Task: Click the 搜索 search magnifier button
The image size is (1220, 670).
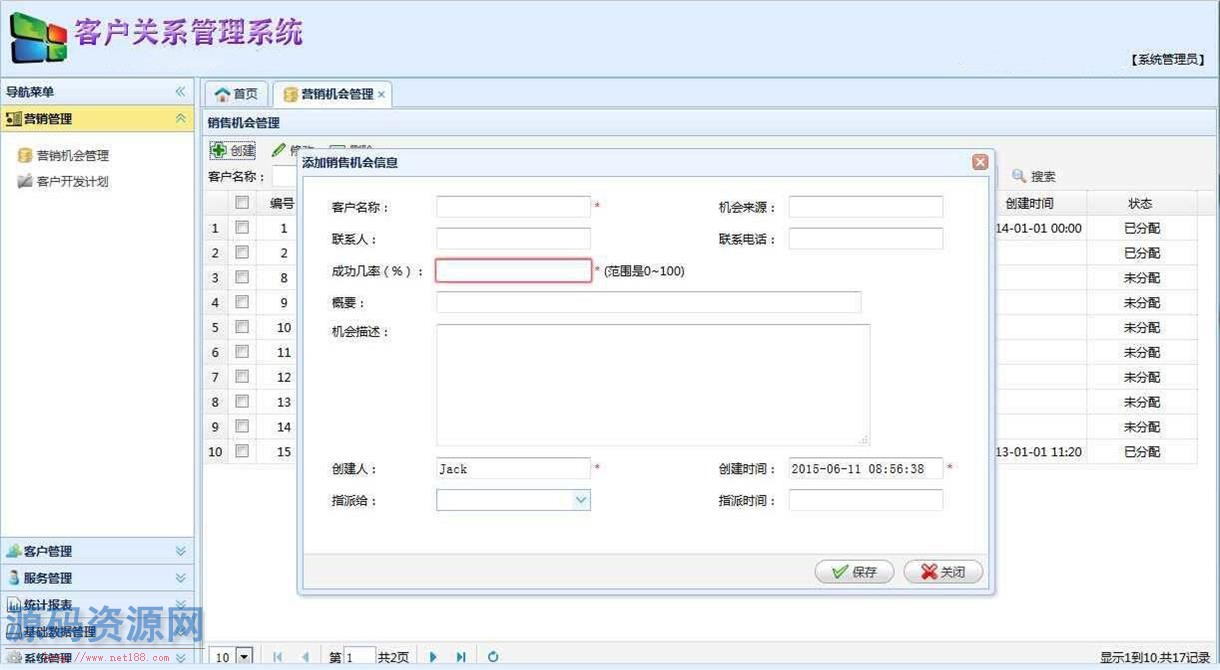Action: click(1033, 176)
